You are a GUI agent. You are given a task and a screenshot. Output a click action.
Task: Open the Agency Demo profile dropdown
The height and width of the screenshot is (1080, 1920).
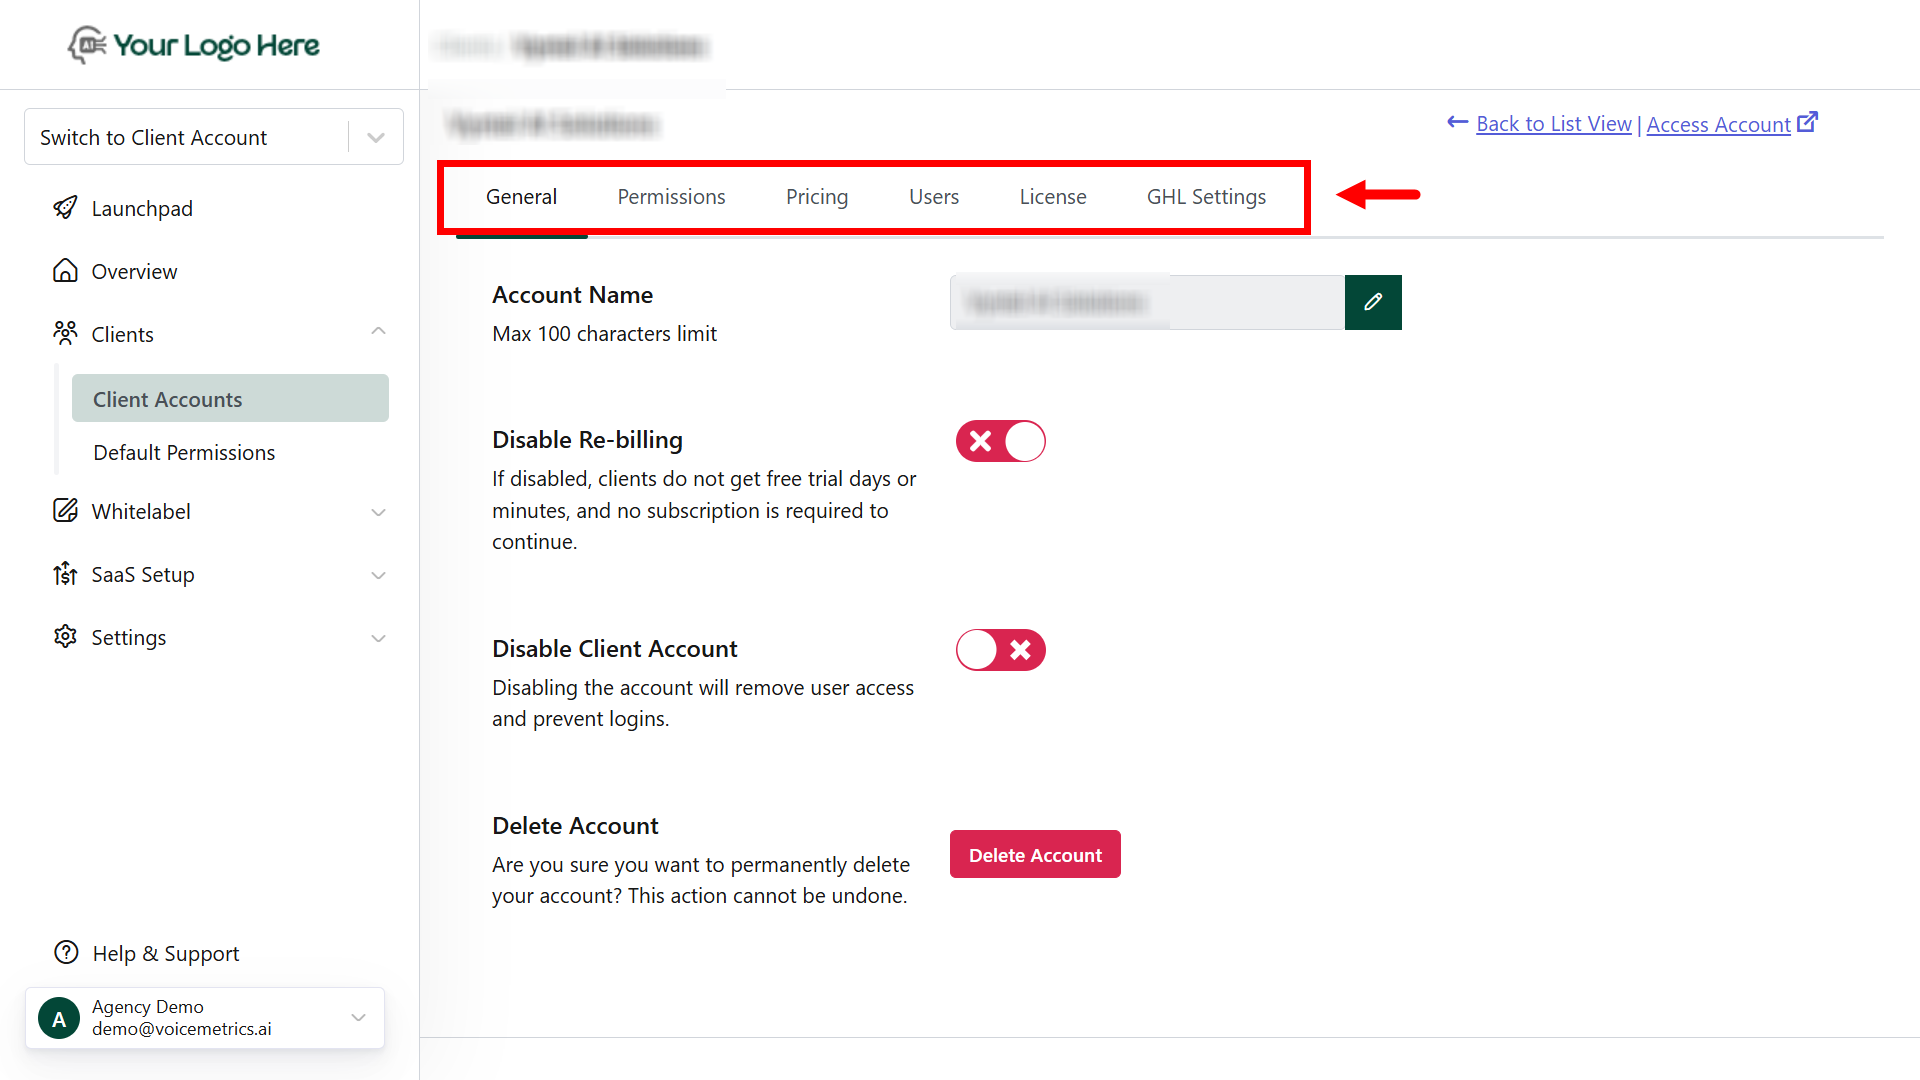[x=358, y=1018]
